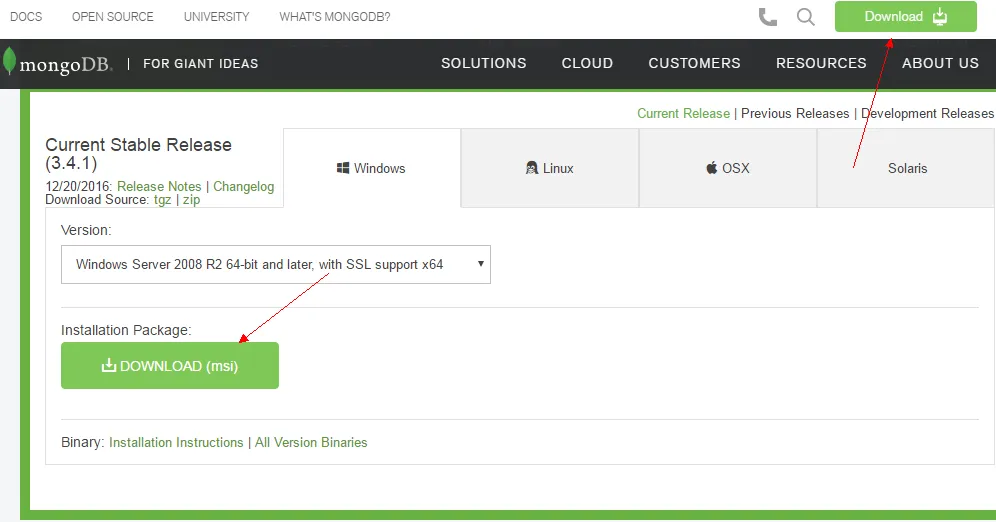Open the RESOURCES navigation menu
Image resolution: width=996 pixels, height=522 pixels.
pos(821,63)
